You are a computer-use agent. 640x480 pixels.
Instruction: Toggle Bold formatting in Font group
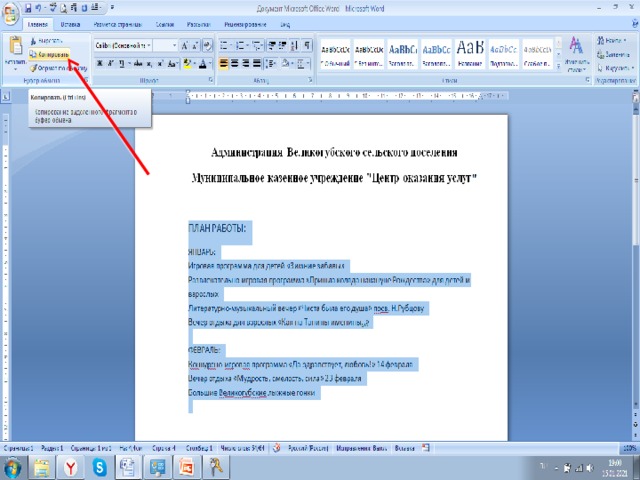pos(99,63)
